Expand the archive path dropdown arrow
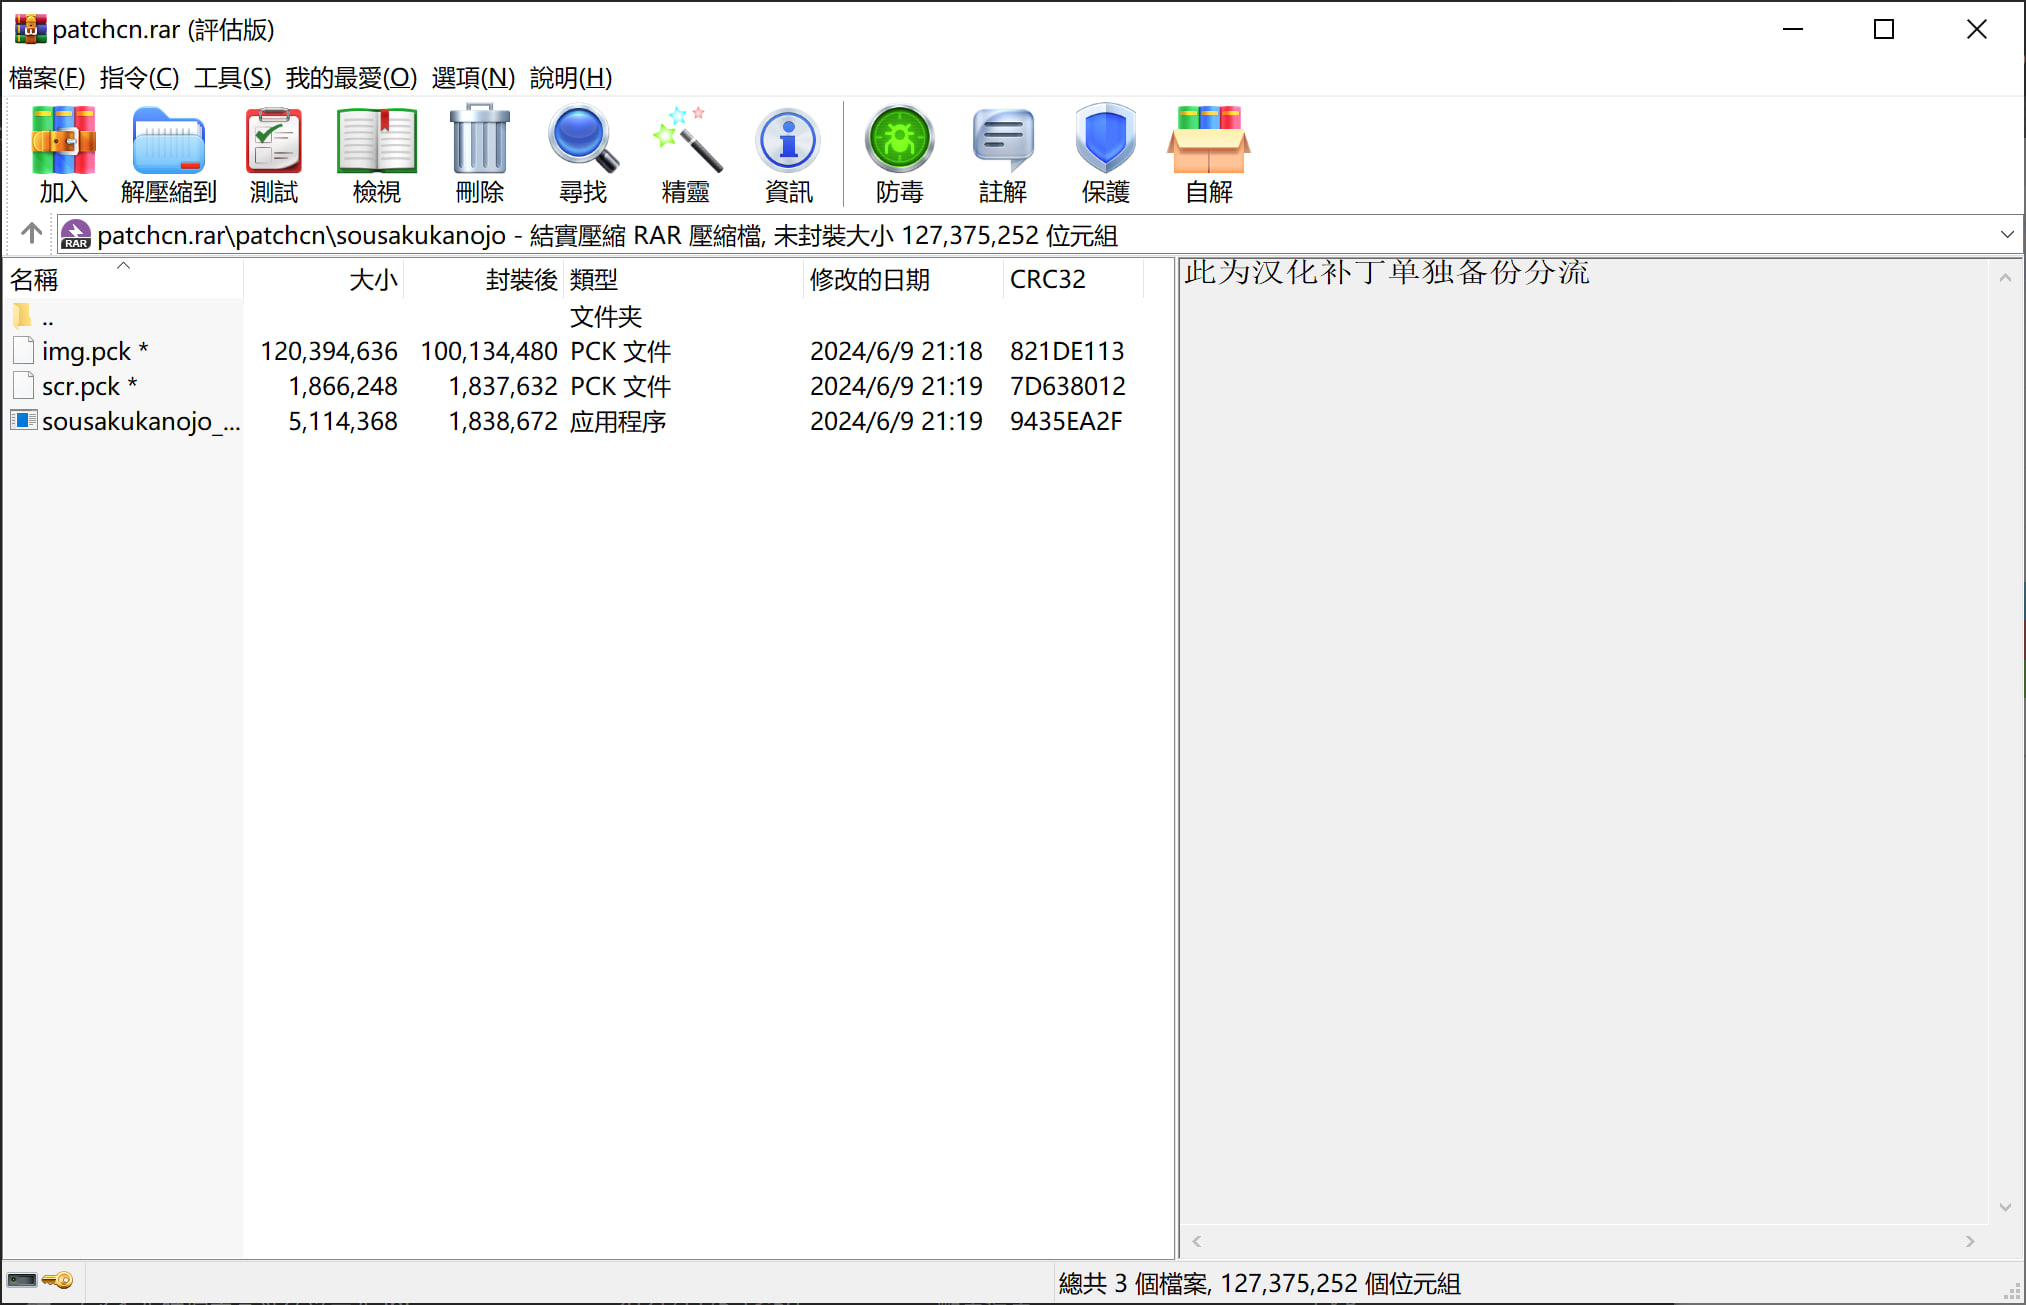This screenshot has width=2026, height=1305. [x=2006, y=235]
